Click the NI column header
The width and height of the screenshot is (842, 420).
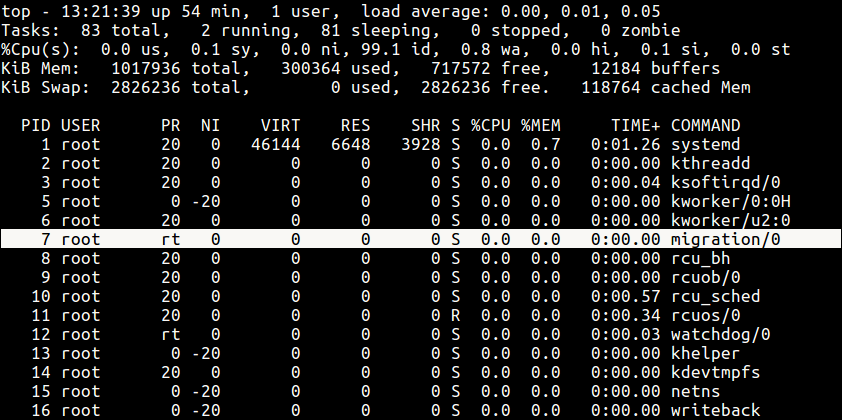click(x=210, y=125)
